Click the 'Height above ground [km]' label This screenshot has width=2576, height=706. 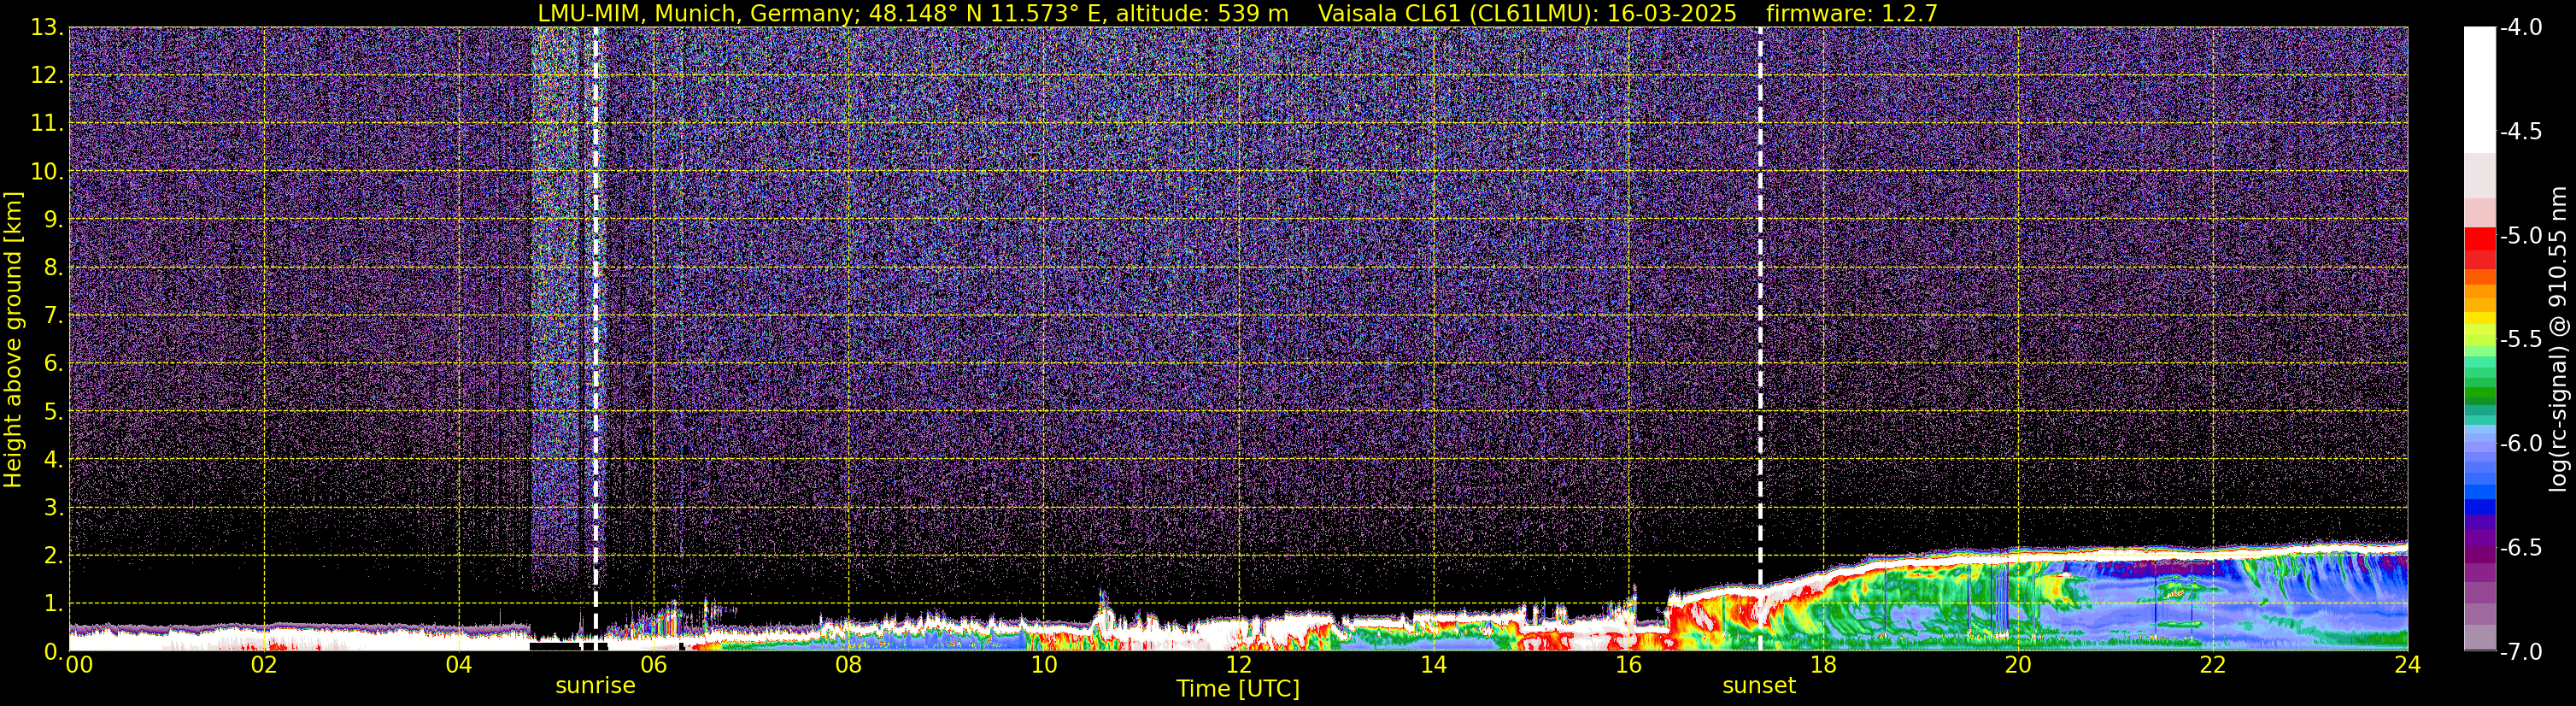pos(13,340)
